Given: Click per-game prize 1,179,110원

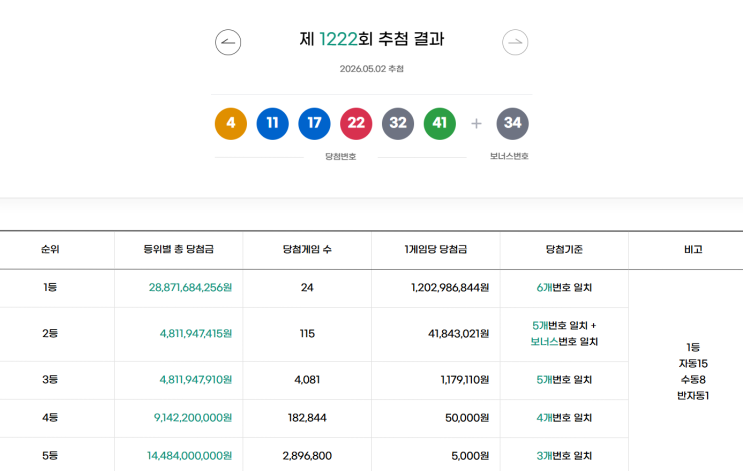Looking at the screenshot, I should (465, 380).
